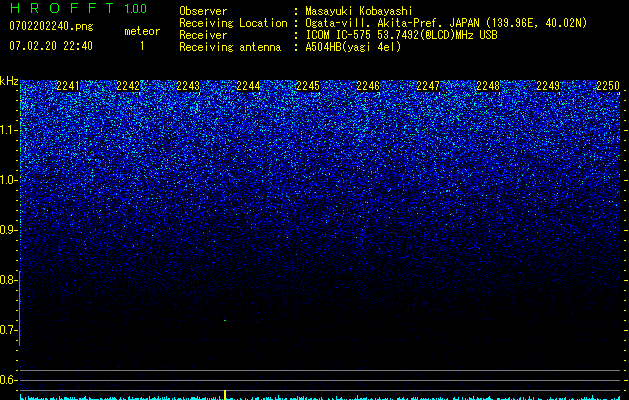Click the meteor count value 1
Viewport: 629px width, 400px height.
coord(142,46)
